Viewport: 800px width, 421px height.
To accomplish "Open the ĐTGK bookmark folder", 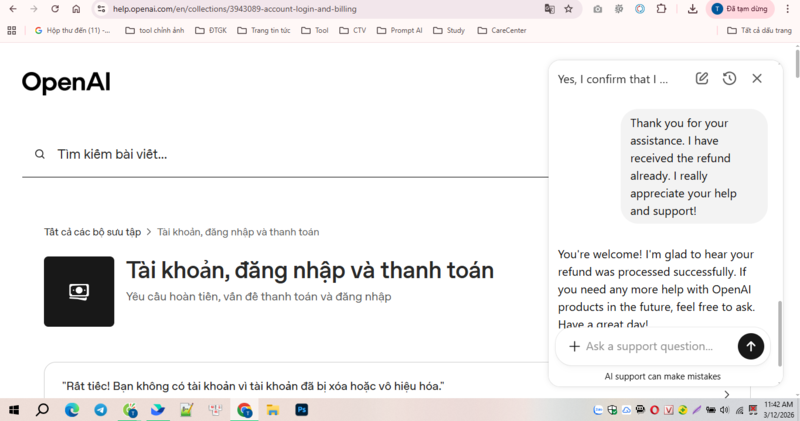I will [x=211, y=31].
